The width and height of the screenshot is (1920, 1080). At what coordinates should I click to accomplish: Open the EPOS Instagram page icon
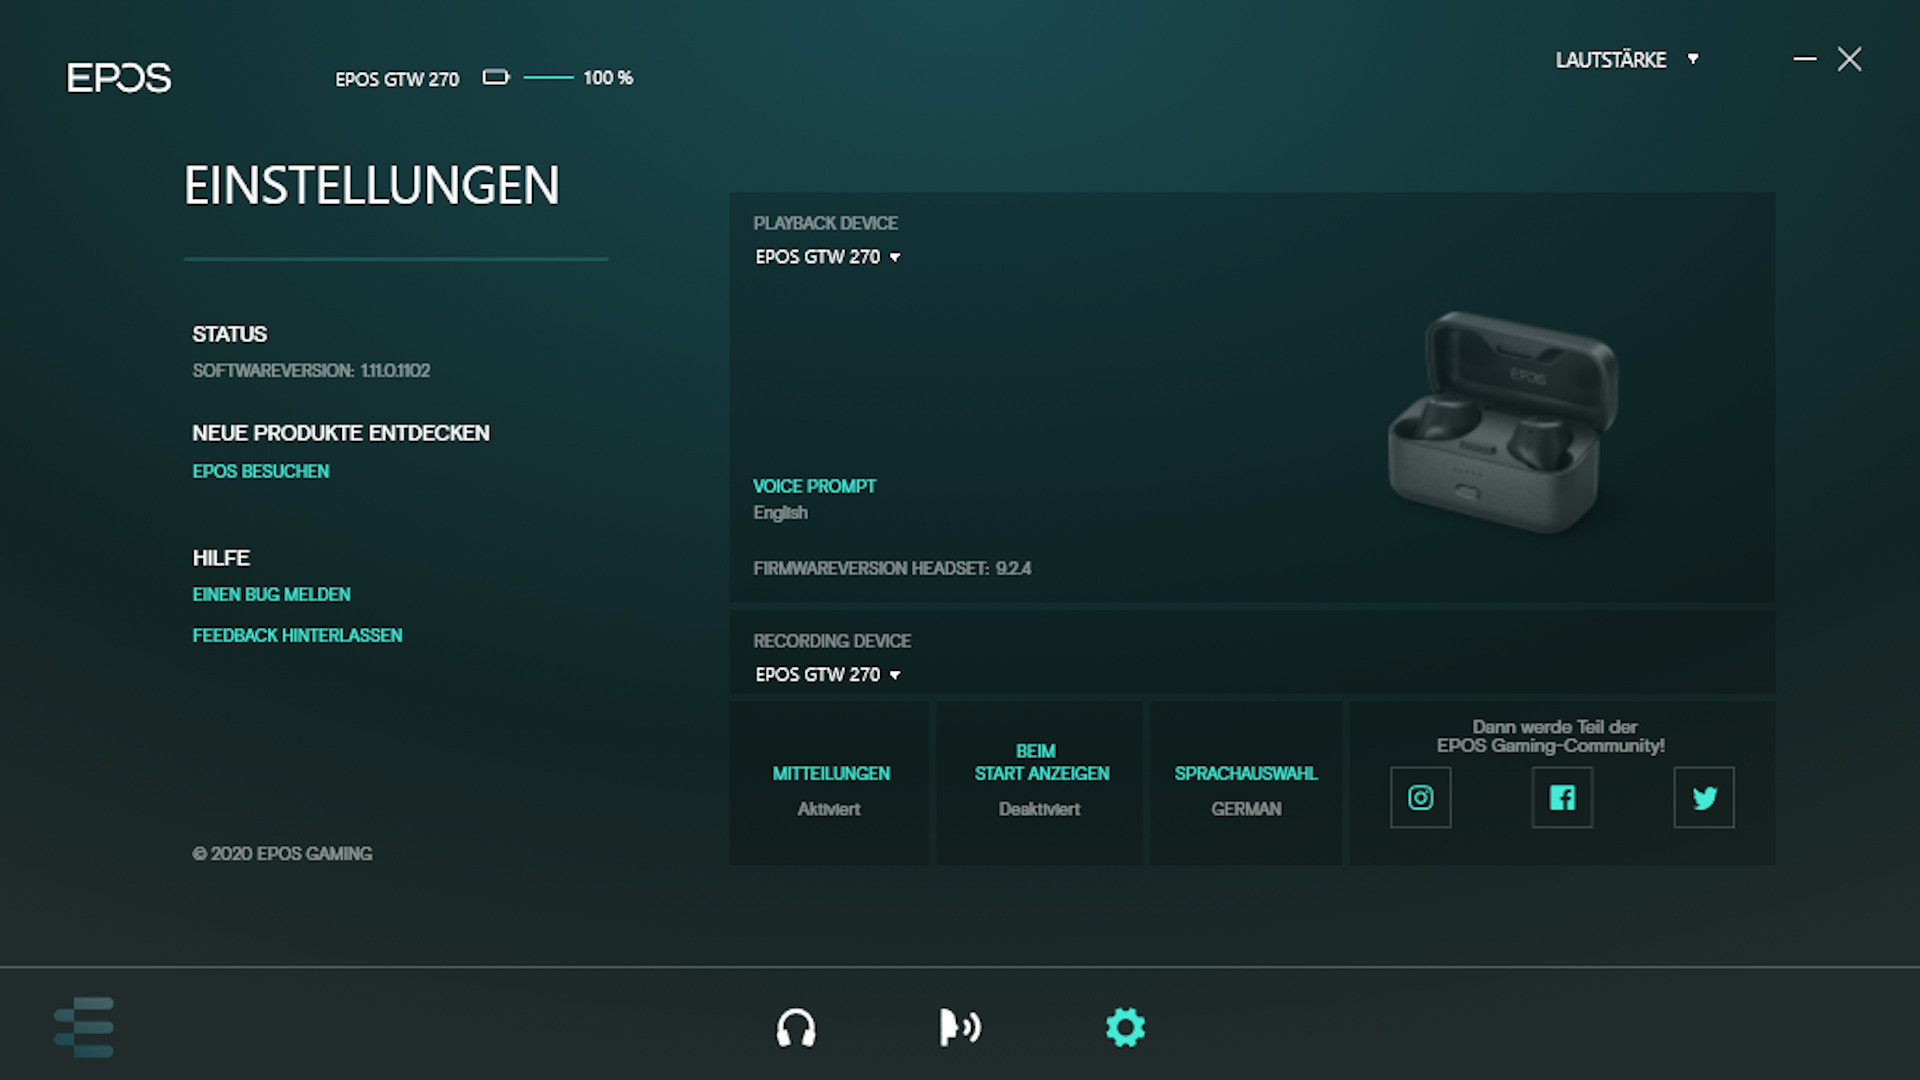click(1420, 797)
